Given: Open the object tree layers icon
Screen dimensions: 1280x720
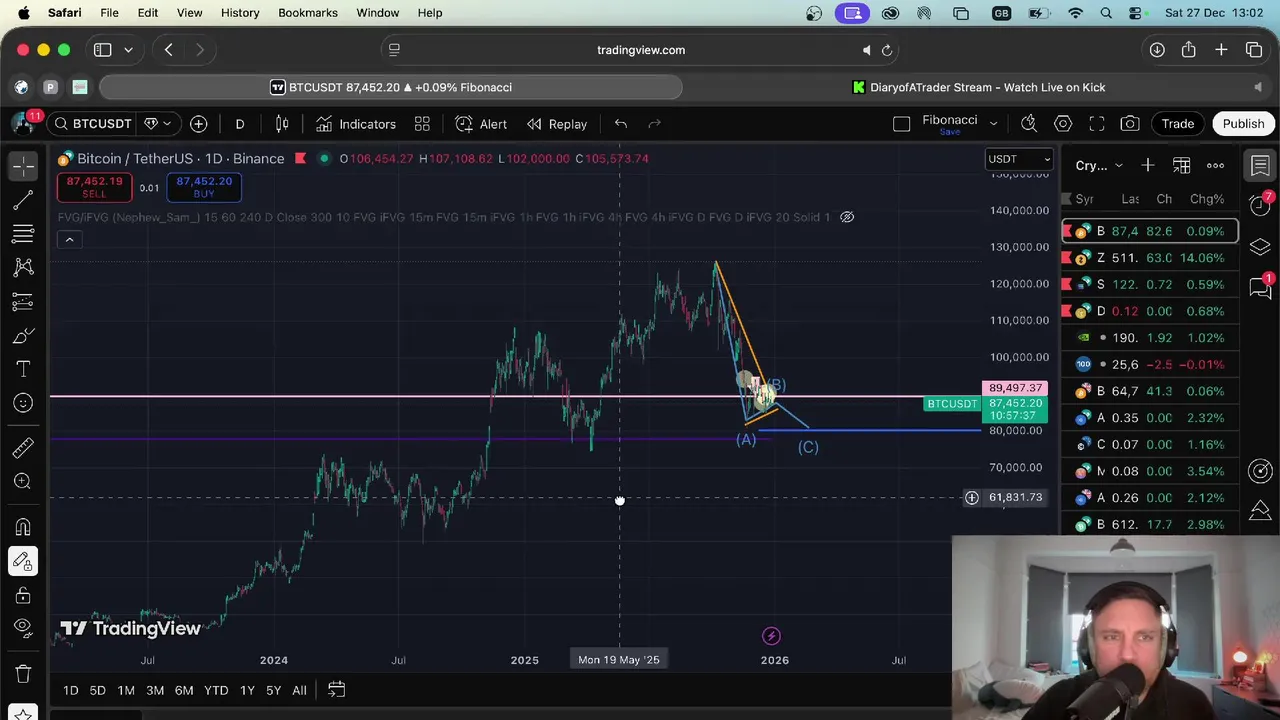Looking at the screenshot, I should click(x=1260, y=246).
